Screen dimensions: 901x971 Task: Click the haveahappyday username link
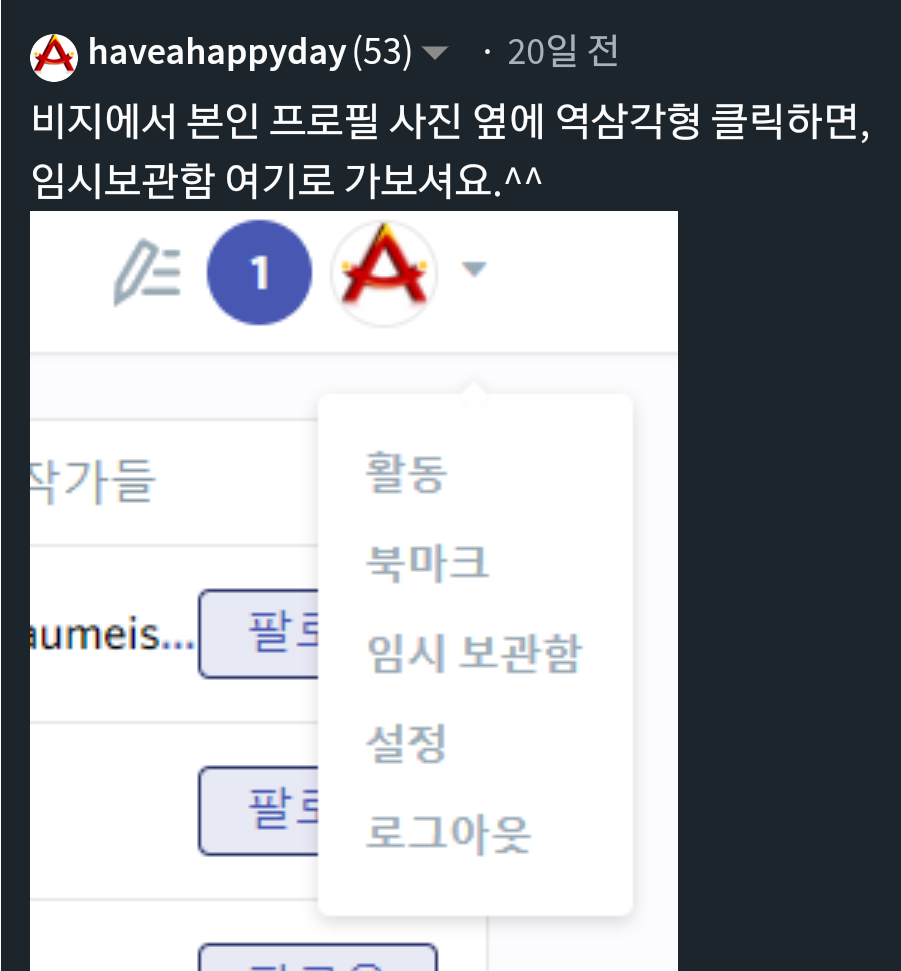tap(217, 53)
